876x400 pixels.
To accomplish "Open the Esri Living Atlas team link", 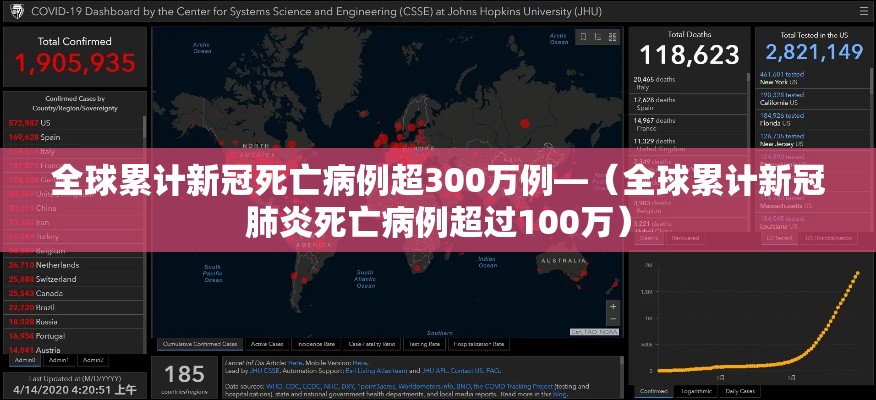I will click(375, 370).
